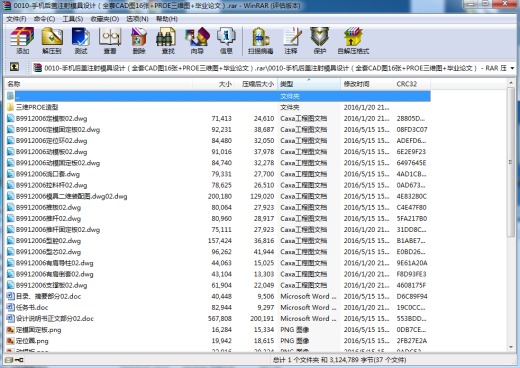Click the vertical scrollbar thumb
Image resolution: width=520 pixels, height=368 pixels.
pos(511,162)
